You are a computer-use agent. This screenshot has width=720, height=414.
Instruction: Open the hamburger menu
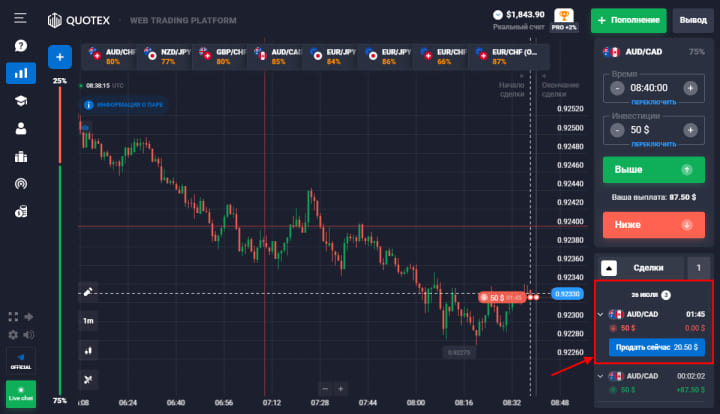(20, 19)
